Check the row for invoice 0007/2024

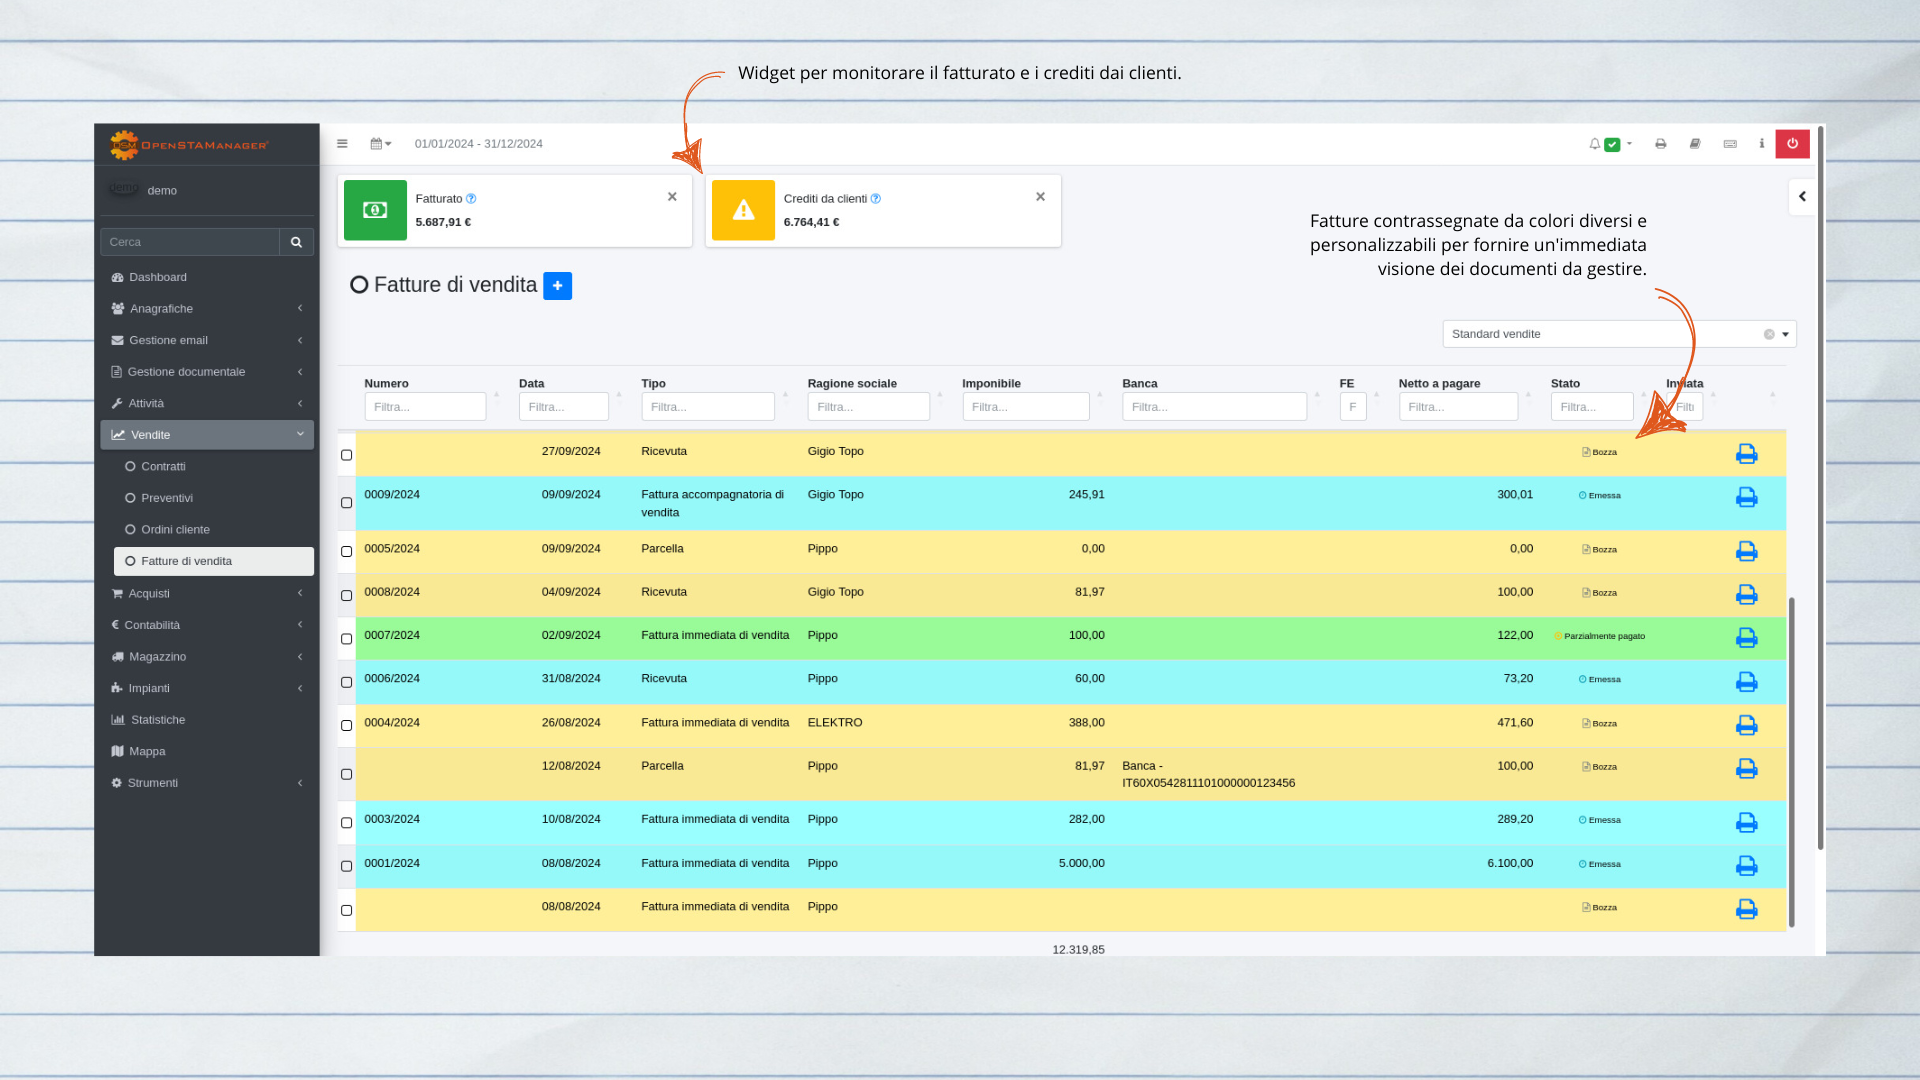[x=347, y=639]
